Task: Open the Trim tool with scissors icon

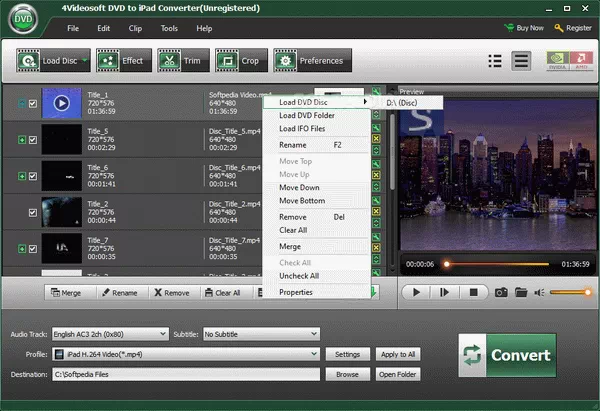Action: click(184, 60)
